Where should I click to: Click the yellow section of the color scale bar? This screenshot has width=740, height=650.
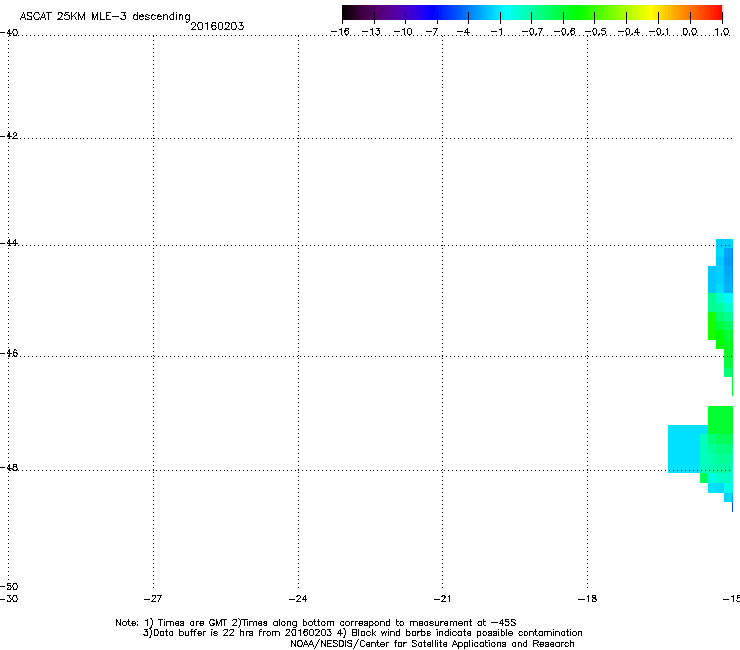[651, 13]
